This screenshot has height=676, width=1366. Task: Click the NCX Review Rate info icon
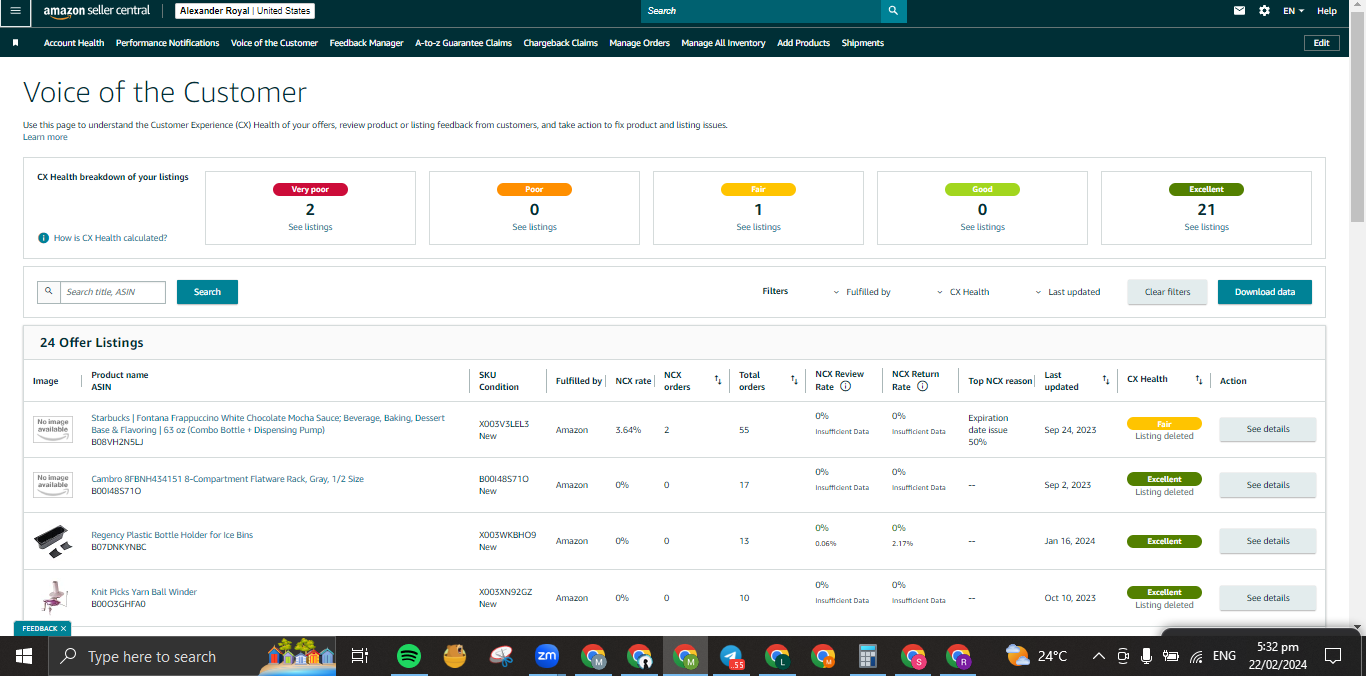click(845, 386)
